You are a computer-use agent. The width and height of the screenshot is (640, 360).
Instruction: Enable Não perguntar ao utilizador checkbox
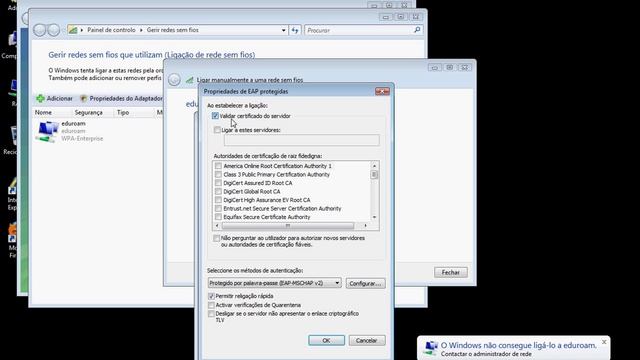216,238
